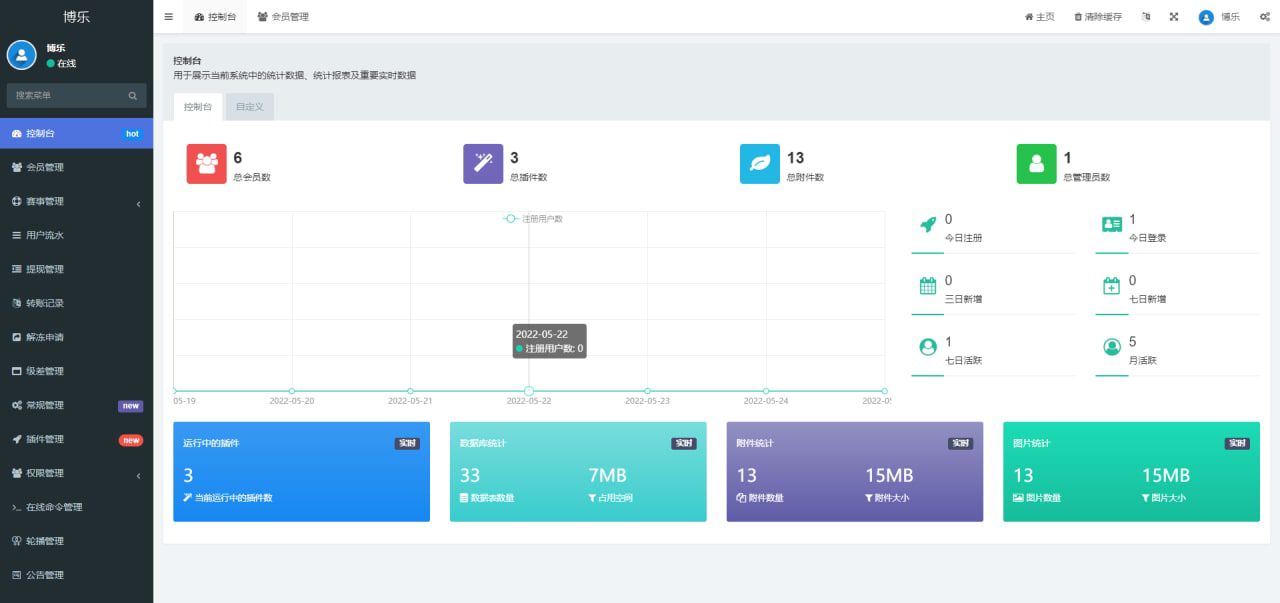The image size is (1280, 603).
Task: Open the 博乐 user dropdown in header
Action: (1220, 17)
